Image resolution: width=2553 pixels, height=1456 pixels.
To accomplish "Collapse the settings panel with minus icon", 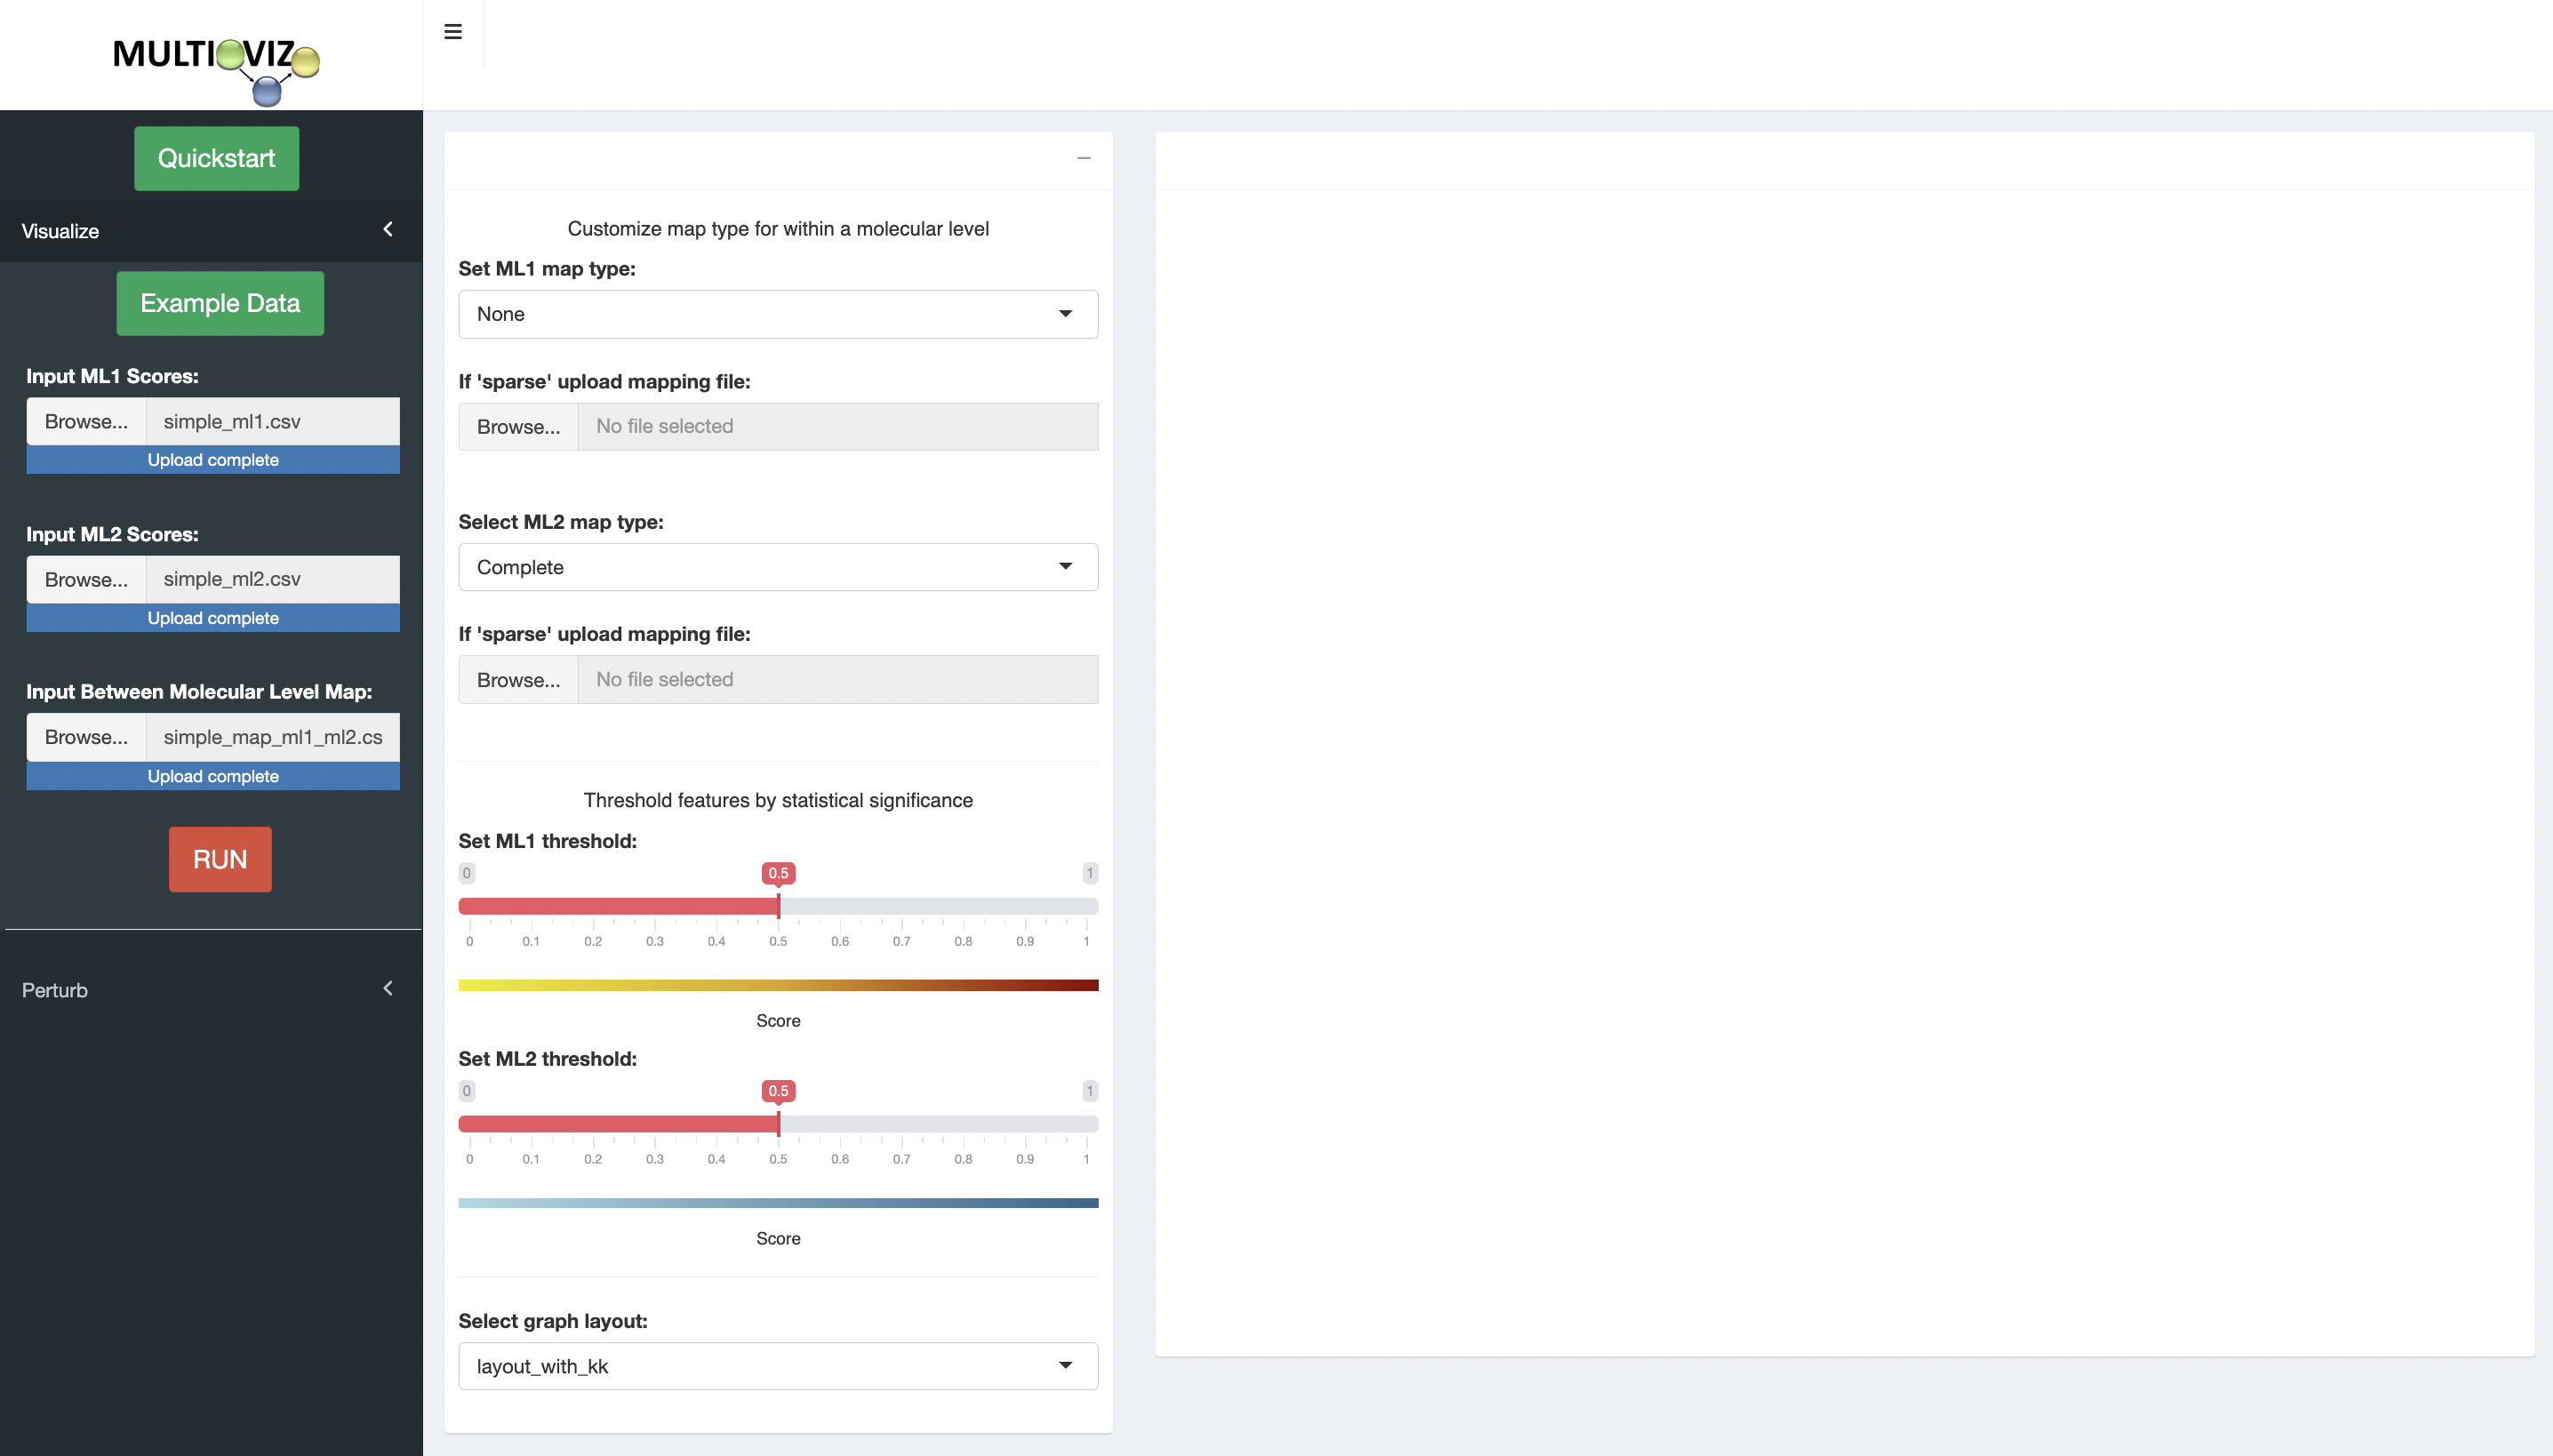I will [x=1083, y=159].
